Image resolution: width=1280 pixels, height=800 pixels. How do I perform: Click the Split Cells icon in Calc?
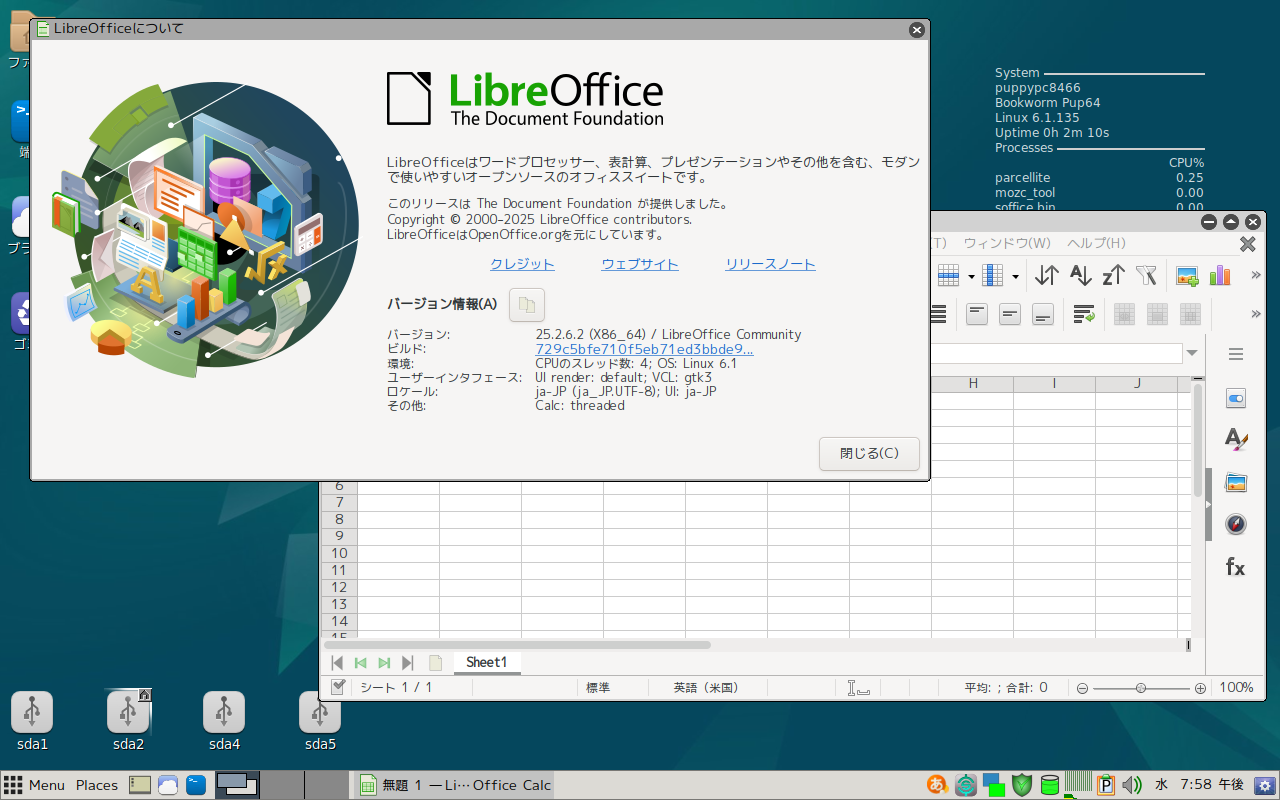click(x=1190, y=314)
